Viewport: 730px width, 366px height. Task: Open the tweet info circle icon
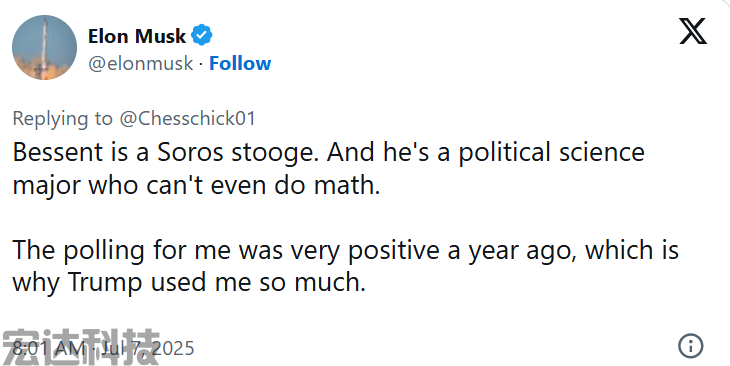(691, 346)
